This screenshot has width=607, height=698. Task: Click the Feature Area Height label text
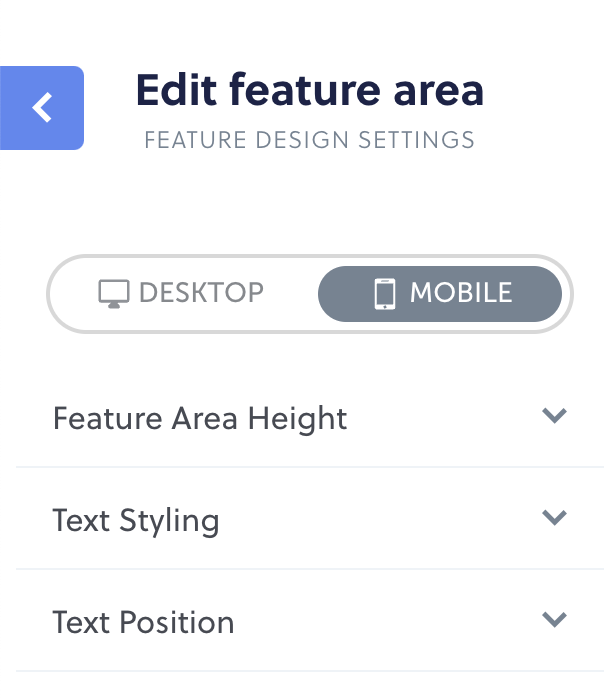pyautogui.click(x=200, y=419)
